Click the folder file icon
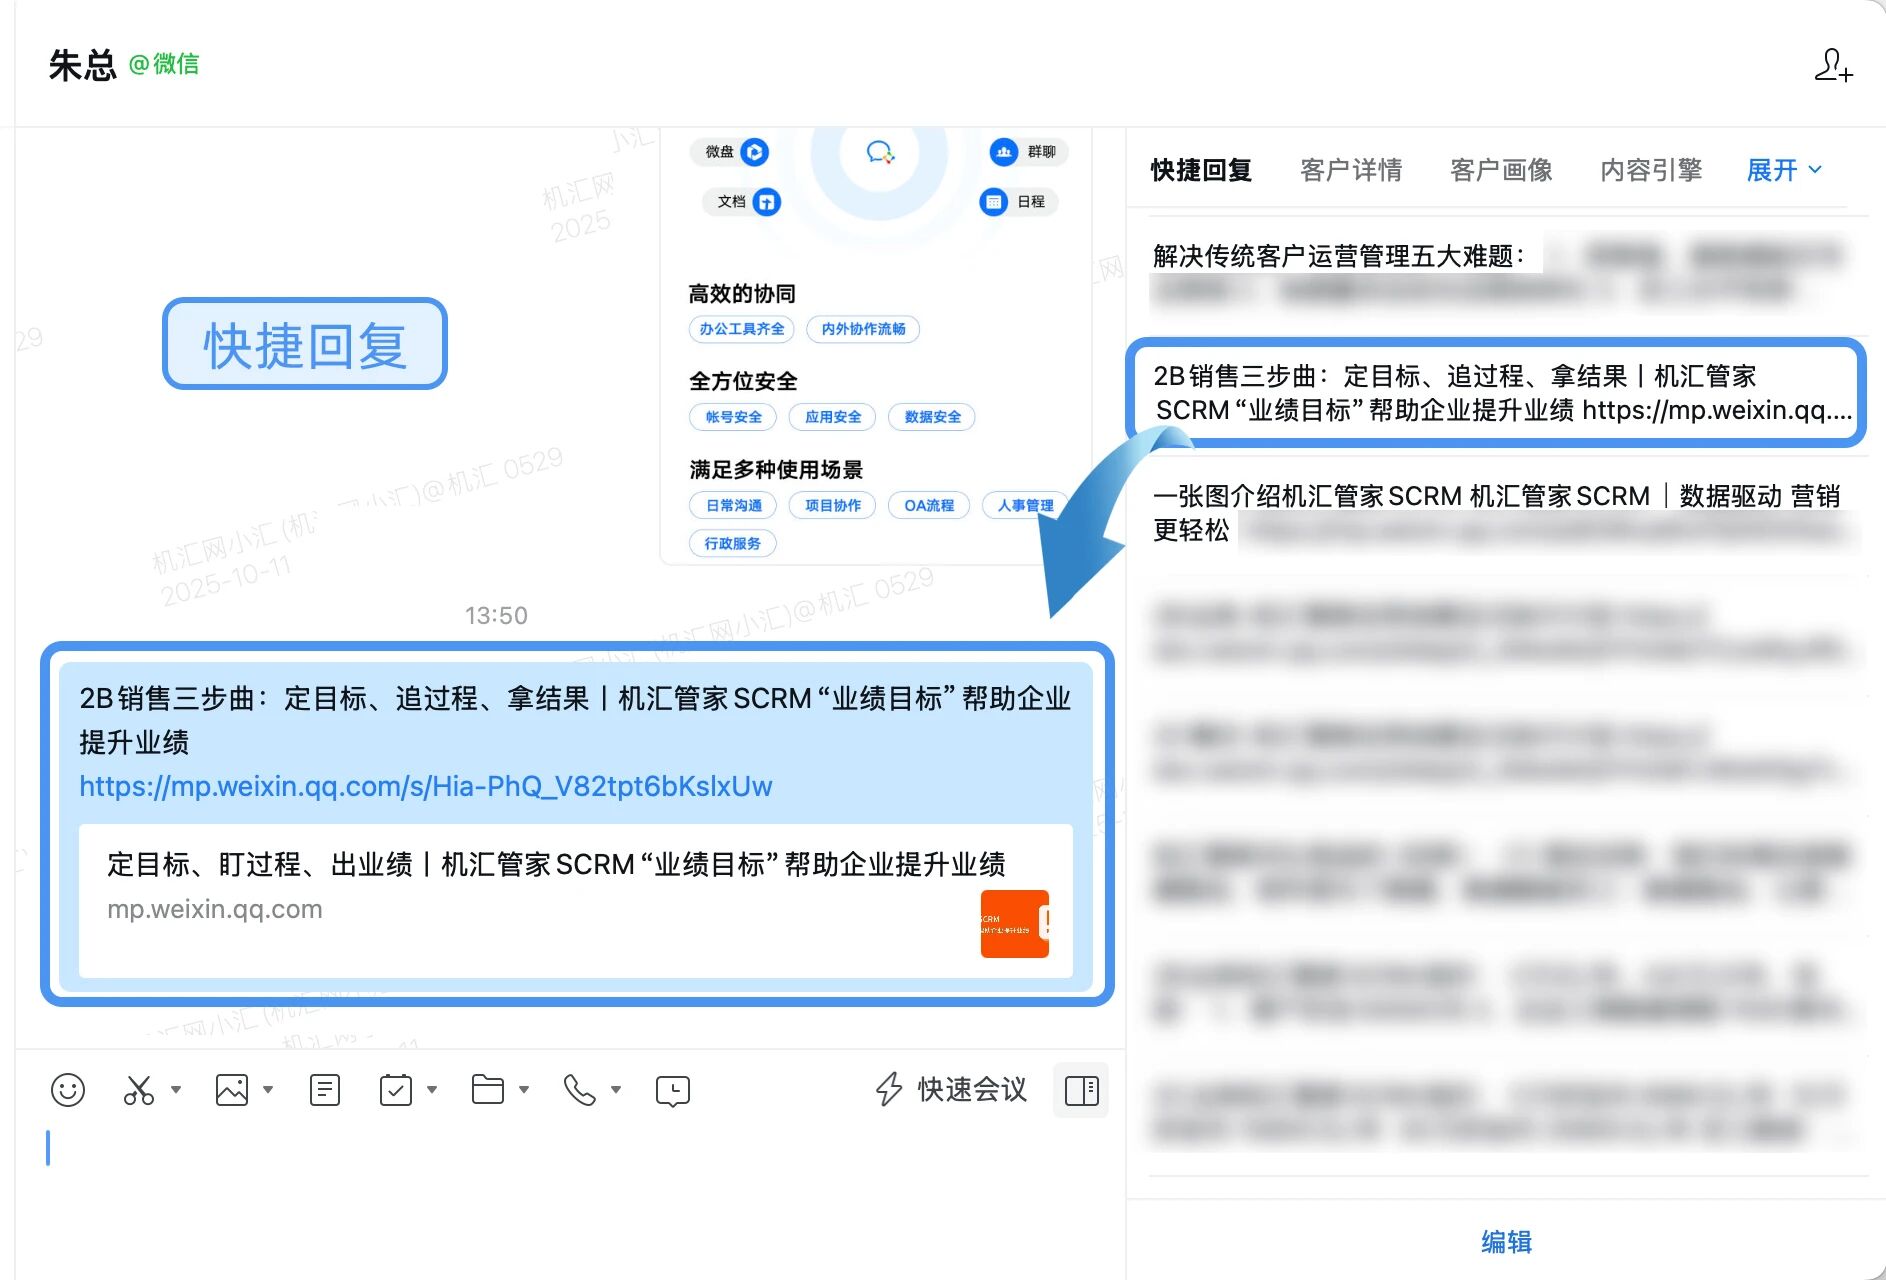 tap(487, 1089)
